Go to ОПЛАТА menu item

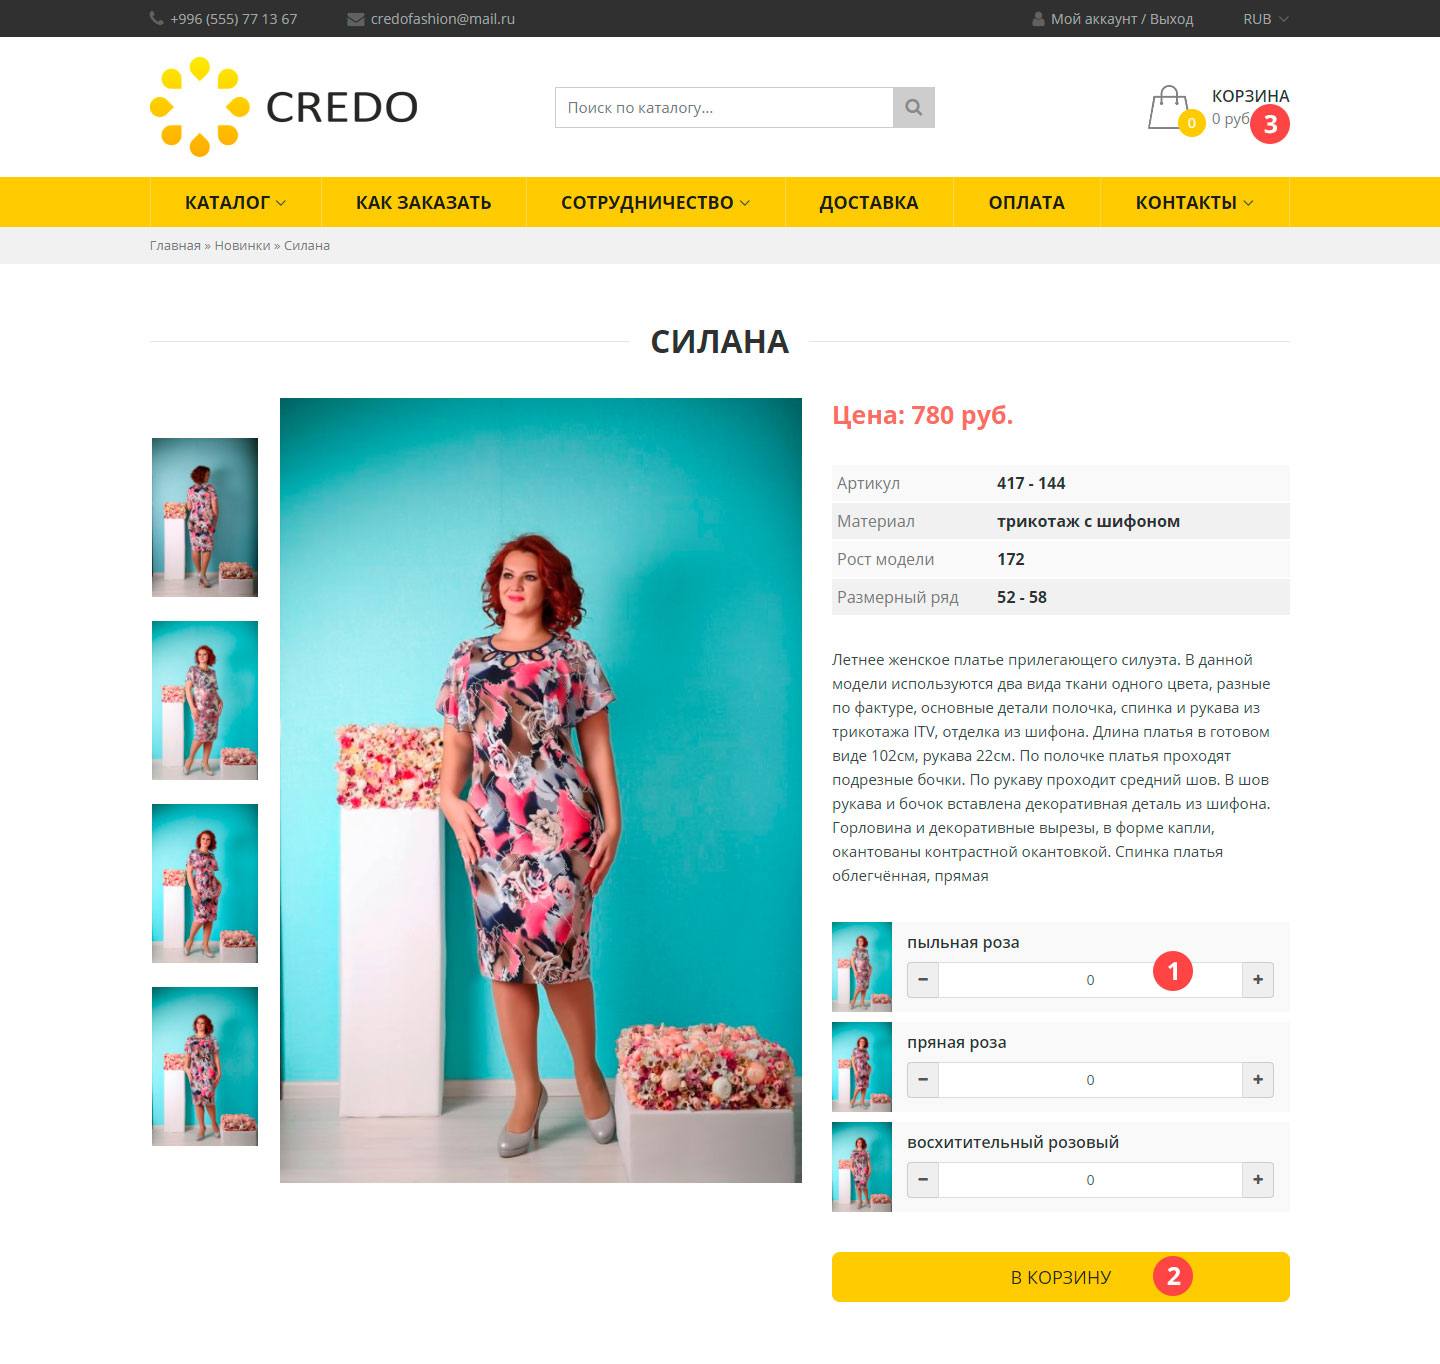(1027, 202)
